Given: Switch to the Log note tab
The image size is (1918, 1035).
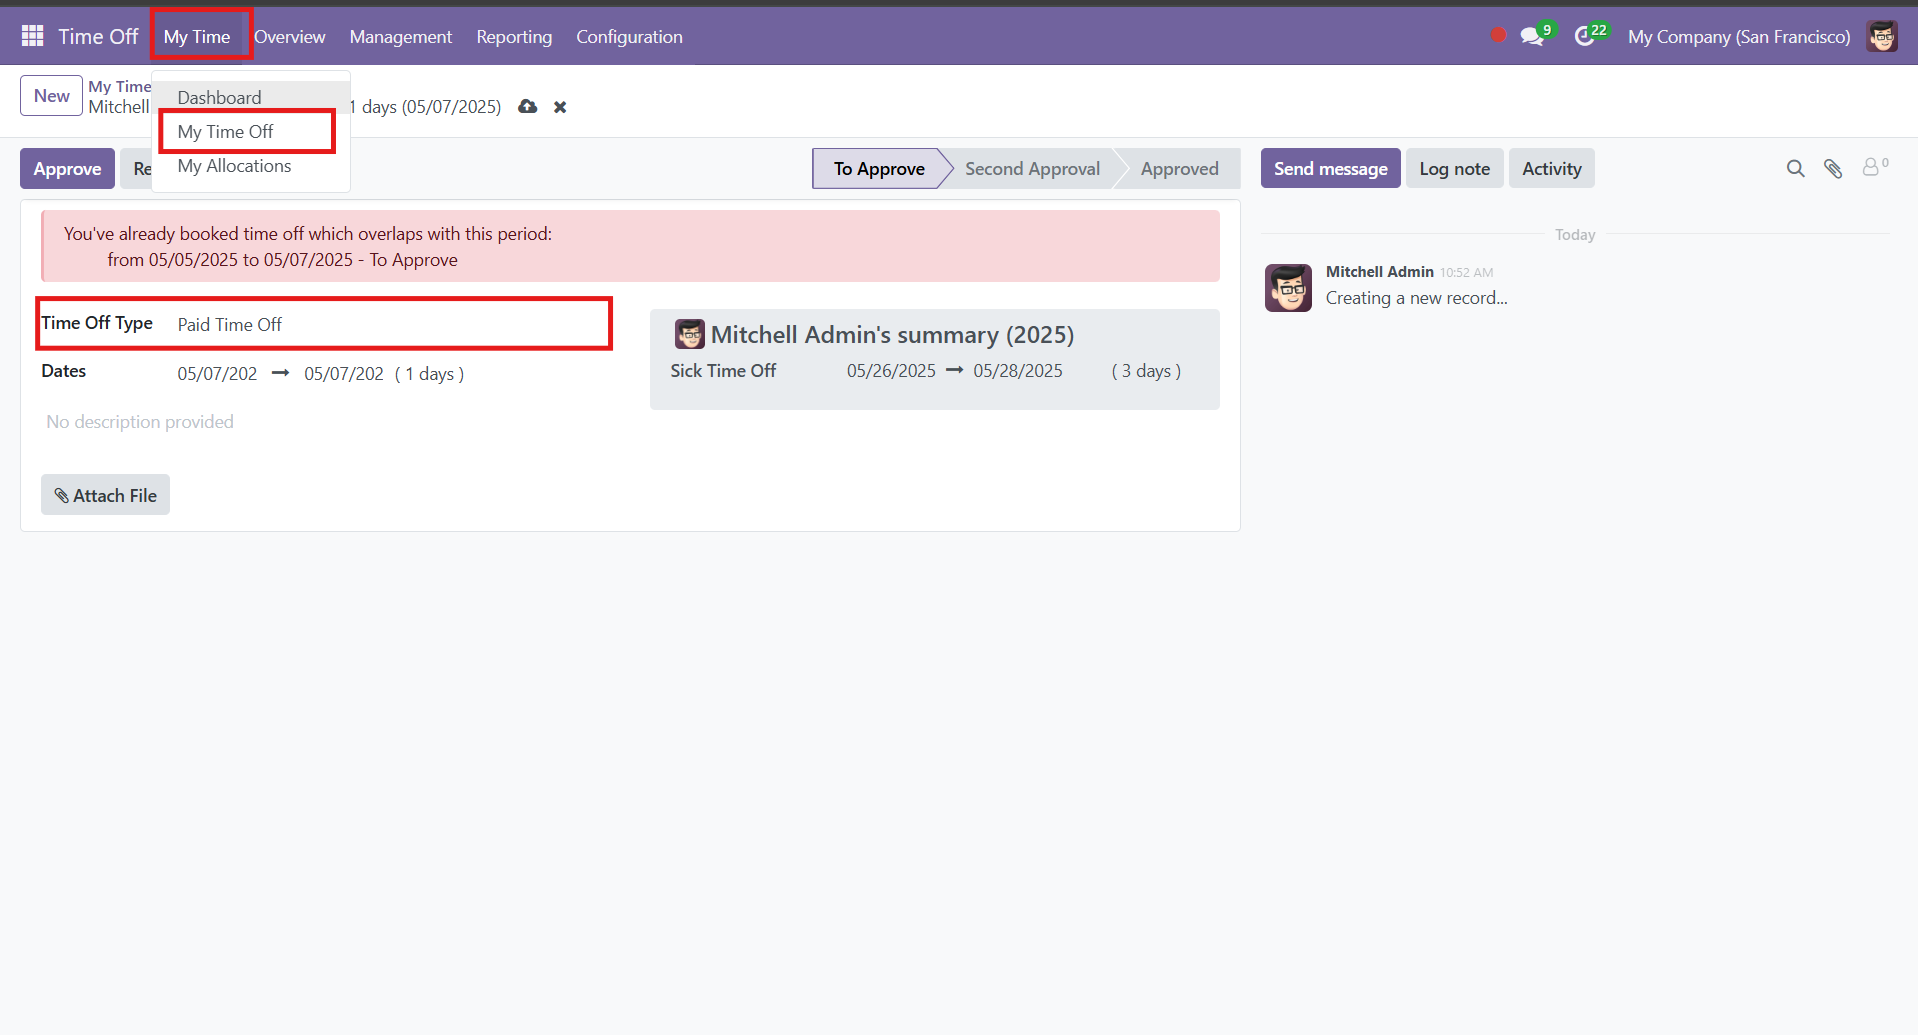Looking at the screenshot, I should (1454, 168).
